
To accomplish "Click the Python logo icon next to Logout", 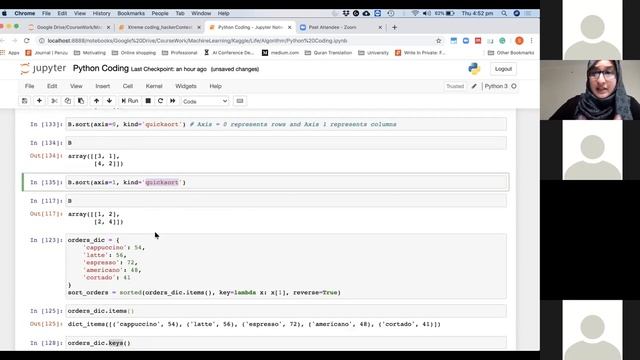I will tap(474, 69).
